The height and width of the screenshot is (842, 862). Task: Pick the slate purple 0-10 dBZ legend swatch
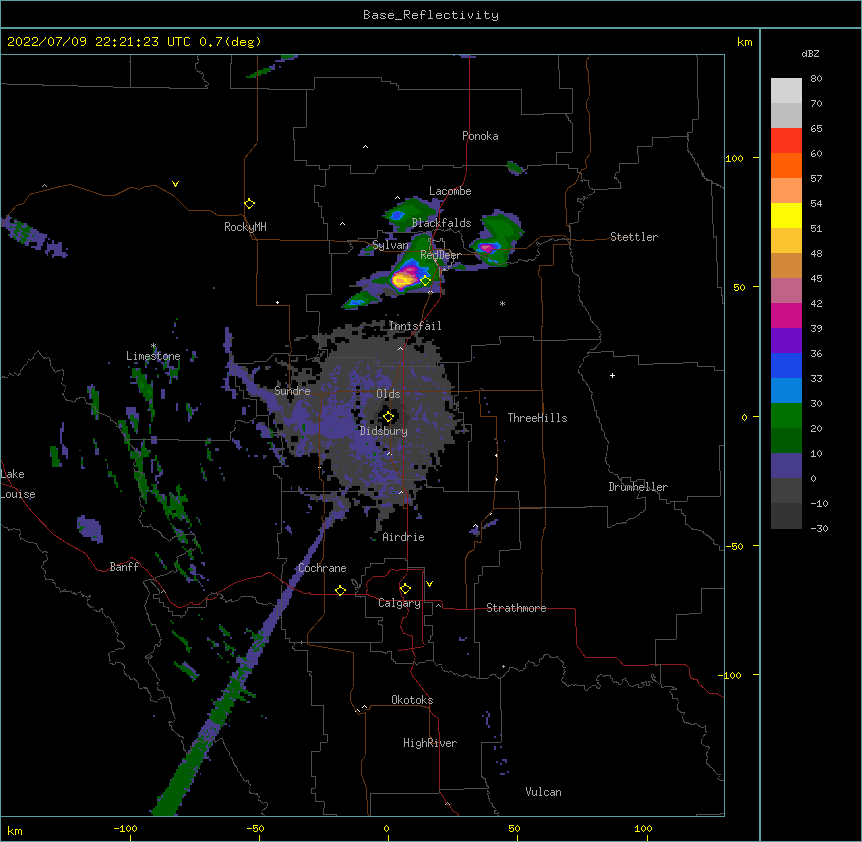coord(786,466)
